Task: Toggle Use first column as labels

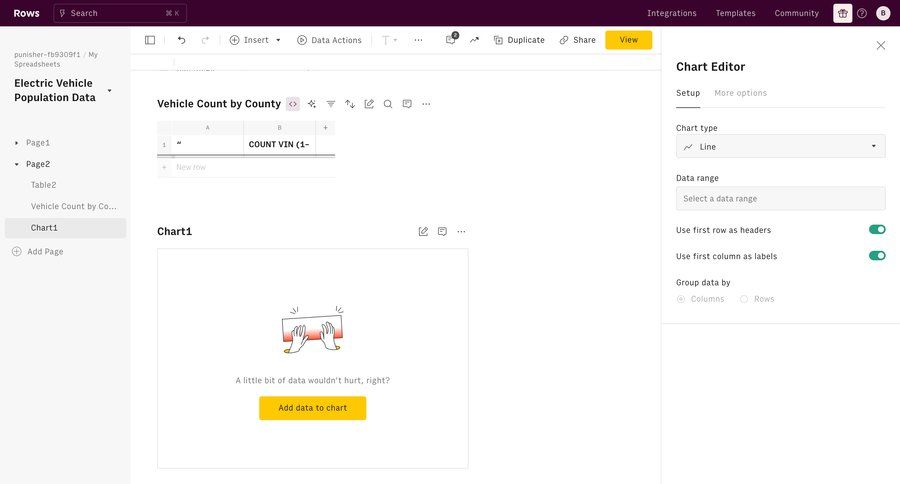Action: [877, 255]
